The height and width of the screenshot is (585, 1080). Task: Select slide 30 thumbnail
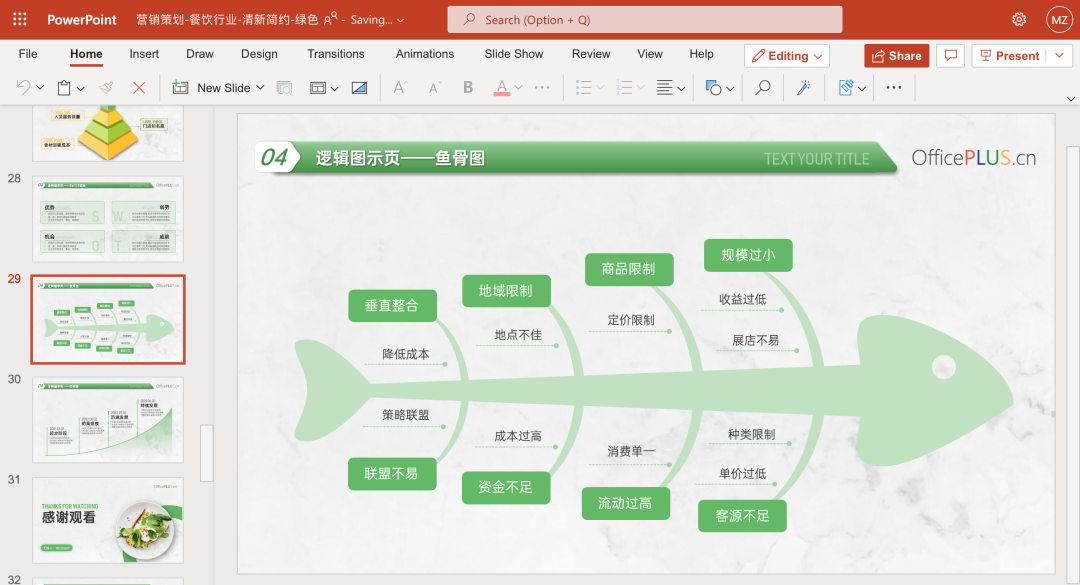(108, 420)
